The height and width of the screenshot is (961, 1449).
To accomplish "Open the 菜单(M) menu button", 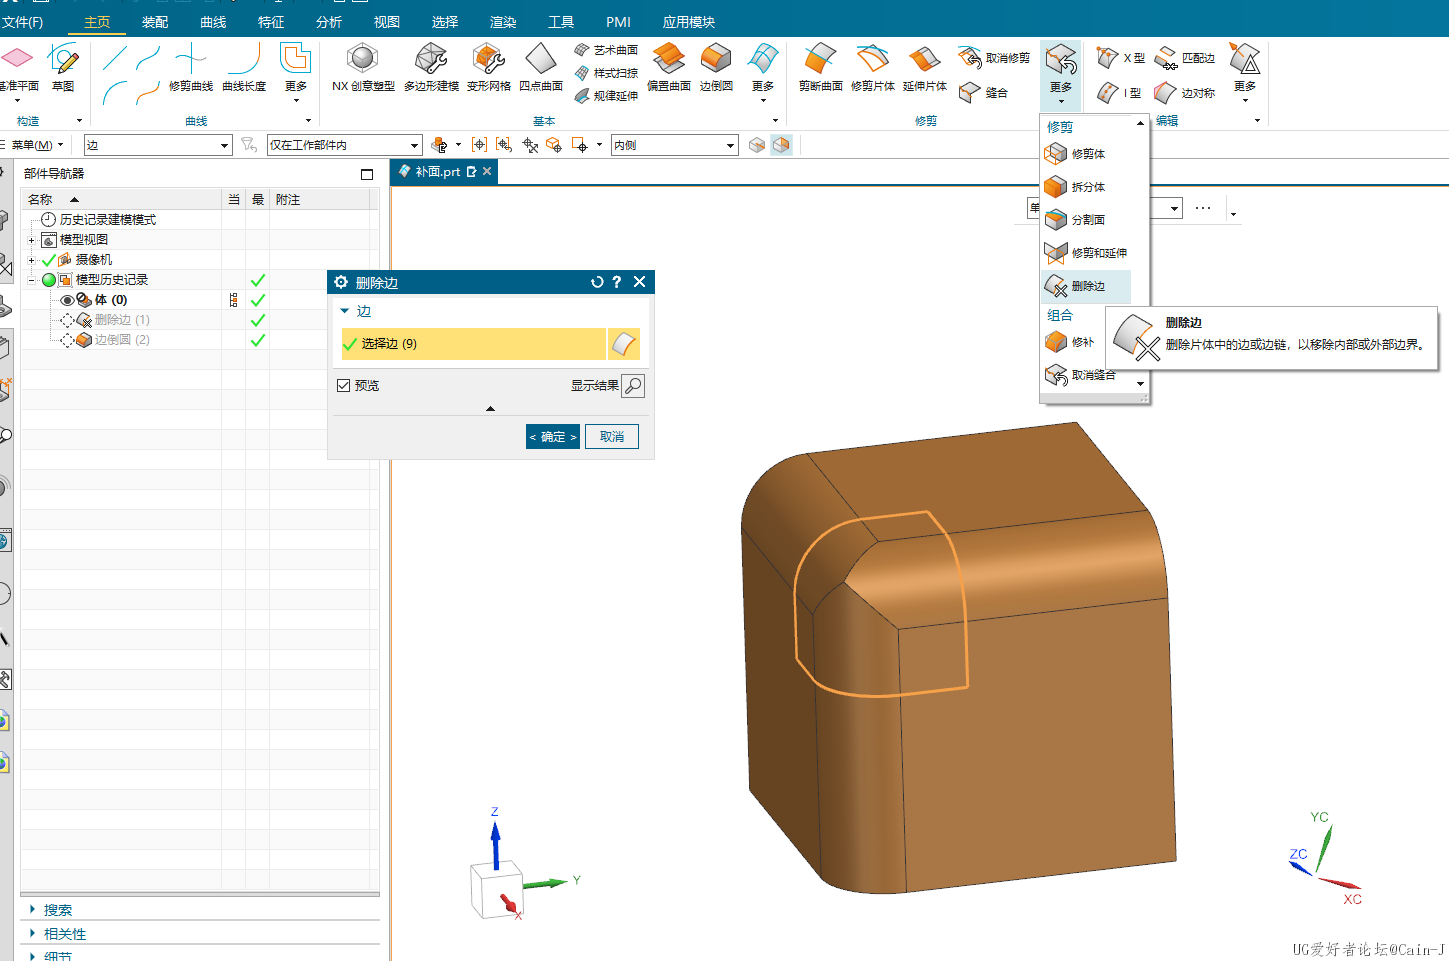I will pyautogui.click(x=37, y=145).
